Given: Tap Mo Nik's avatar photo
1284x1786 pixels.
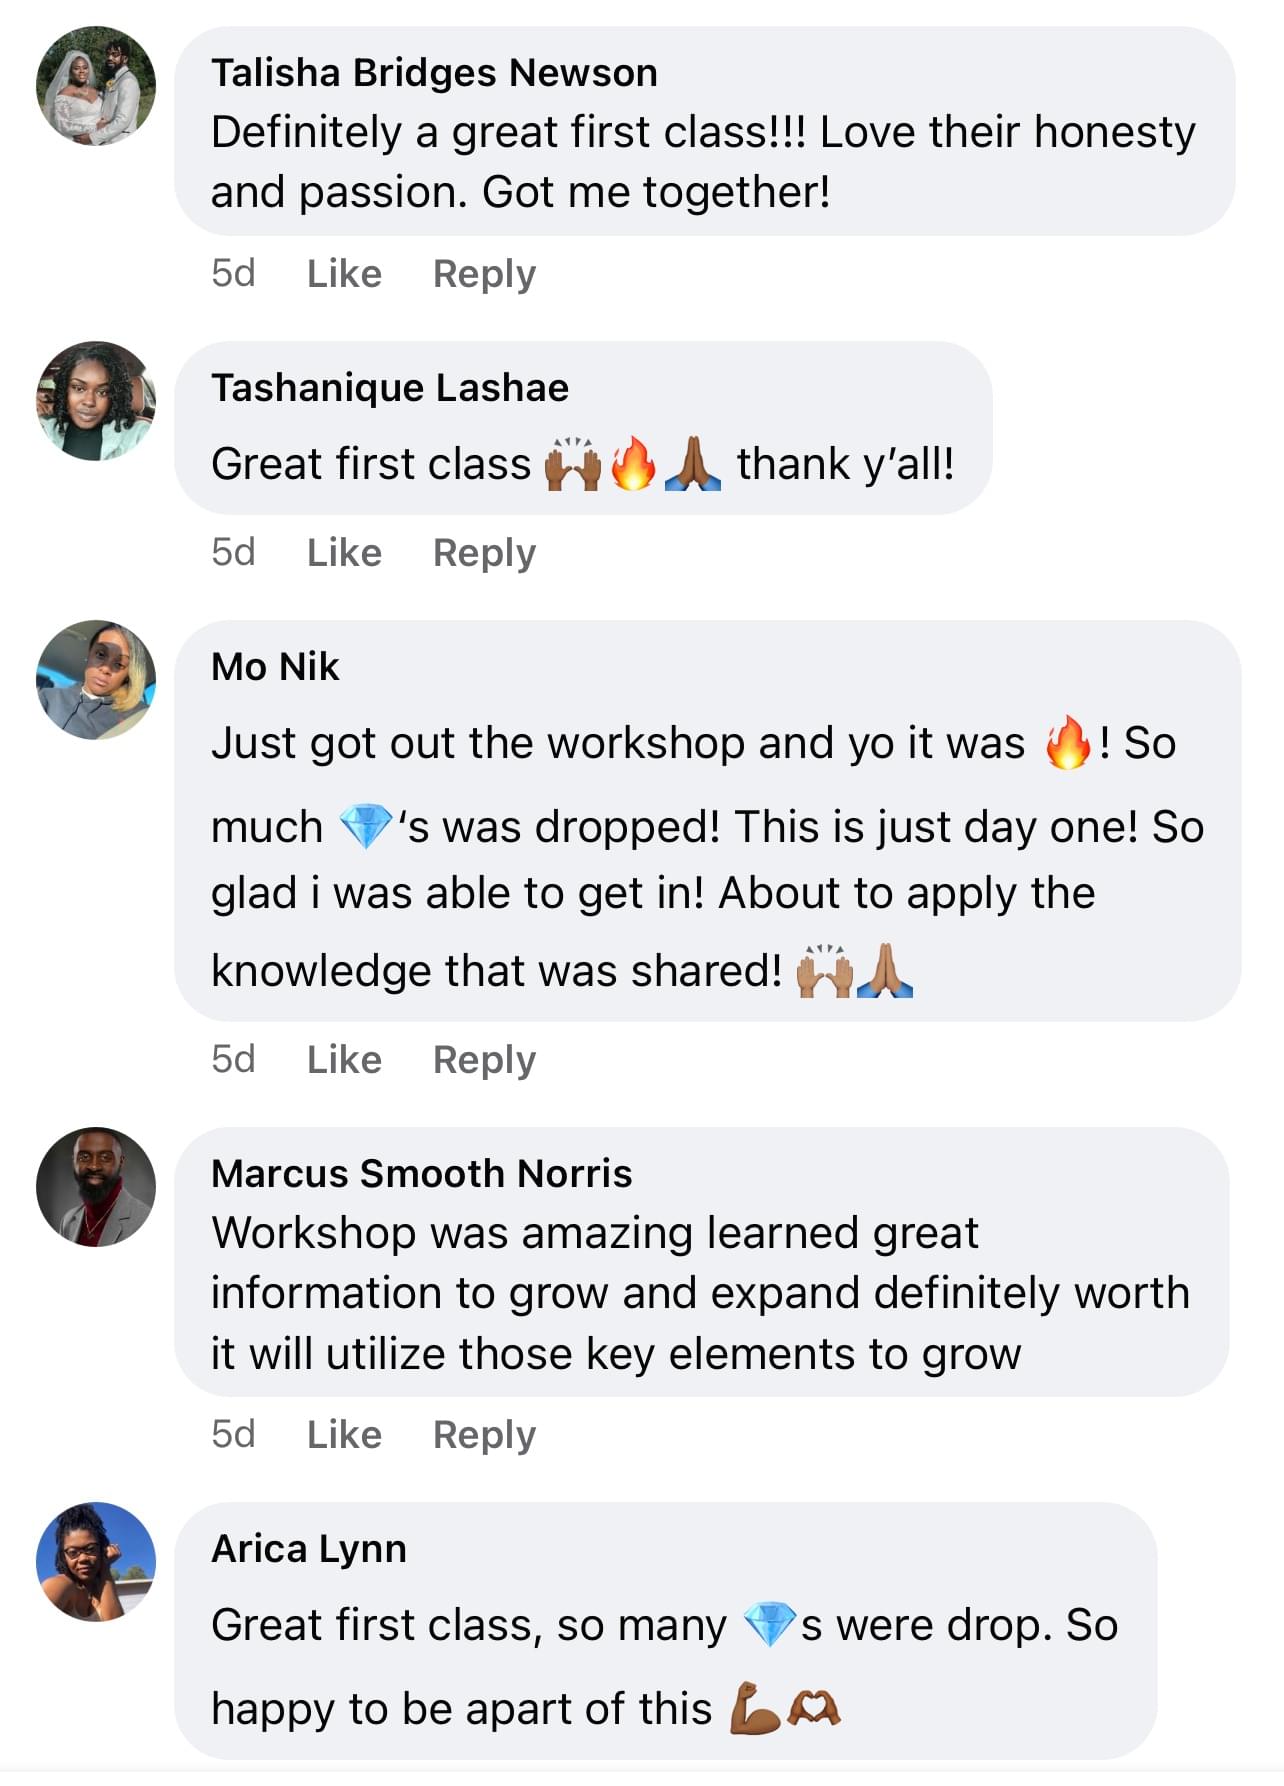Looking at the screenshot, I should pyautogui.click(x=96, y=680).
